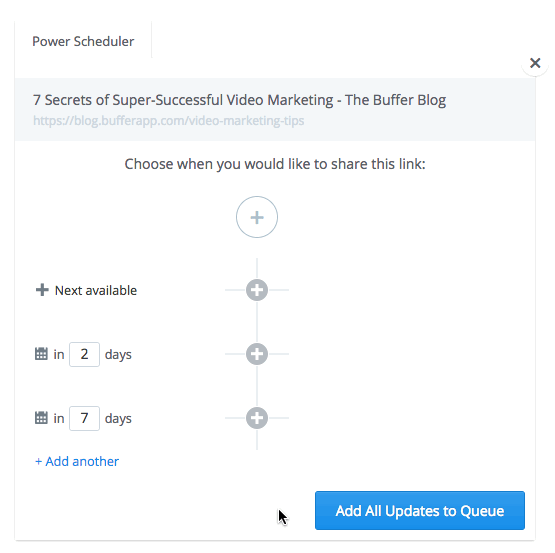Click Add All Updates to Queue button
The image size is (555, 553).
tap(420, 511)
